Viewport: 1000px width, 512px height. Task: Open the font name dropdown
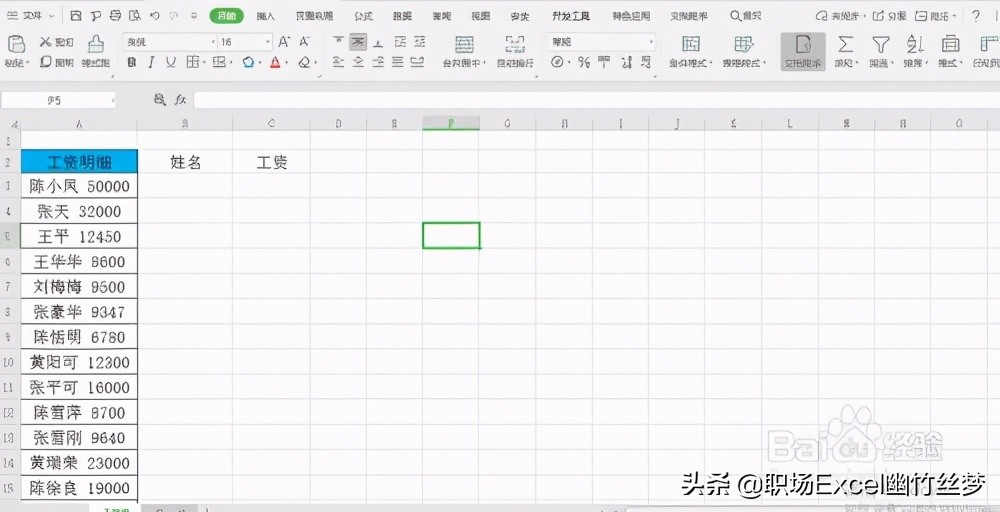click(213, 42)
